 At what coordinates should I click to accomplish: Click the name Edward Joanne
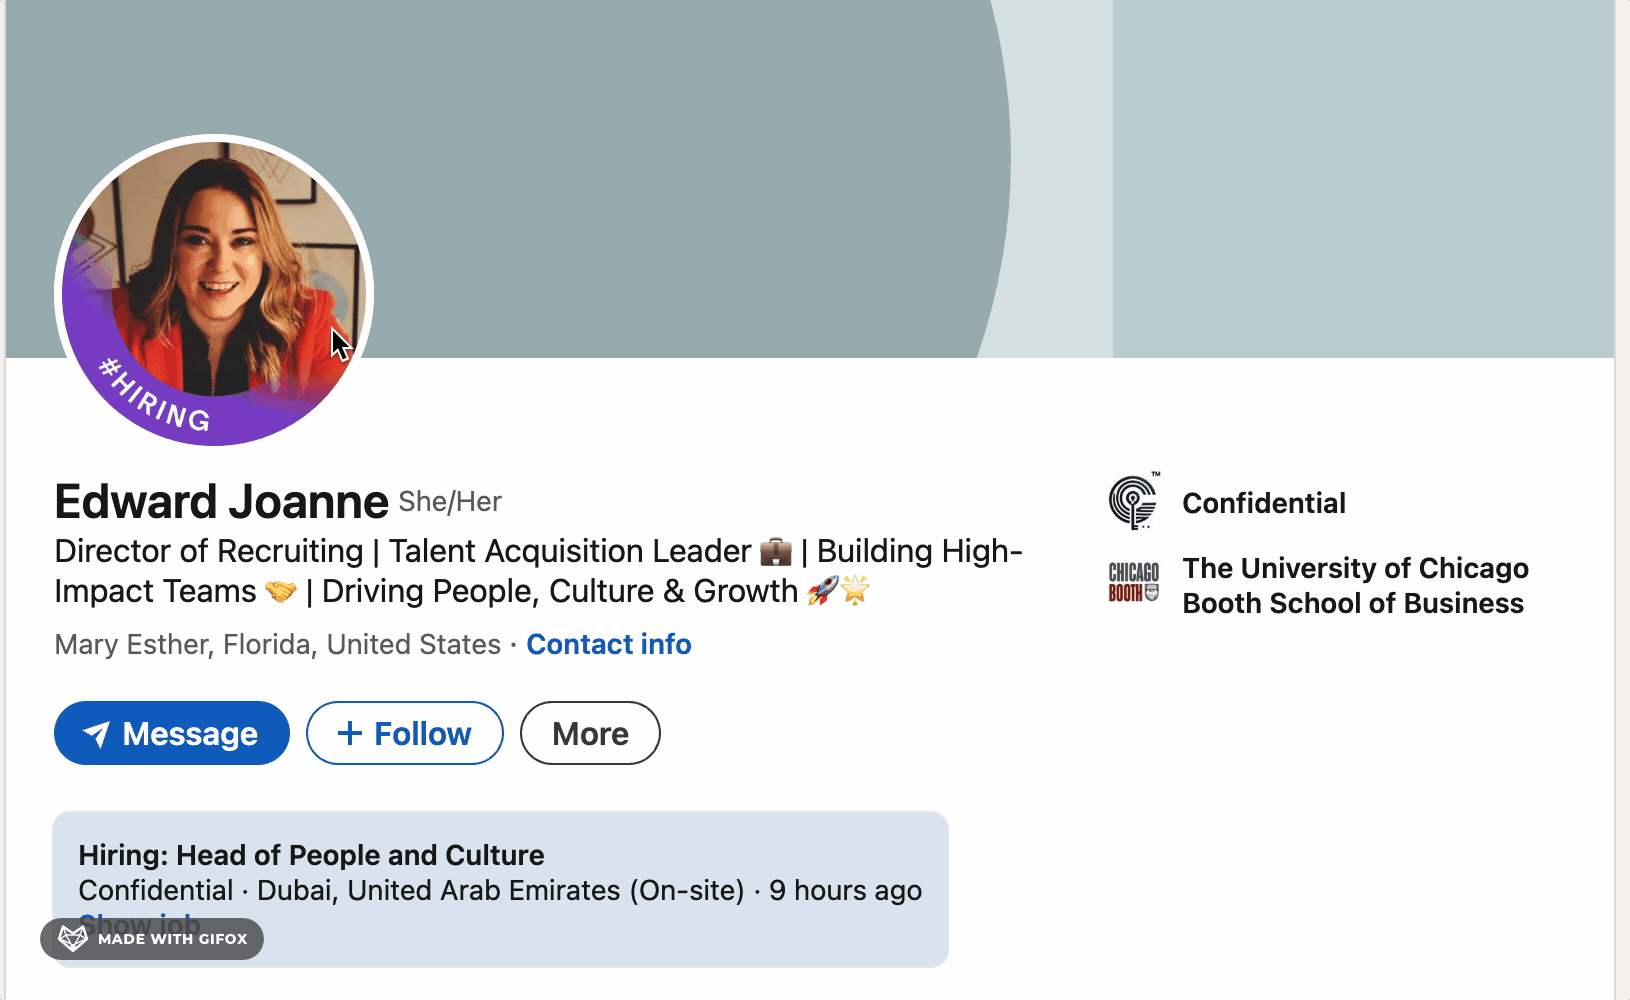[220, 501]
